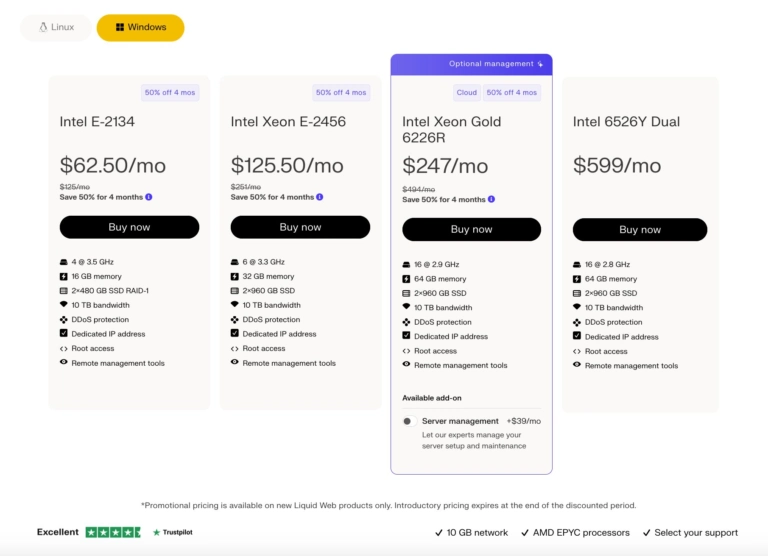Enable the Server management add-on toggle
The image size is (768, 556).
[x=409, y=421]
